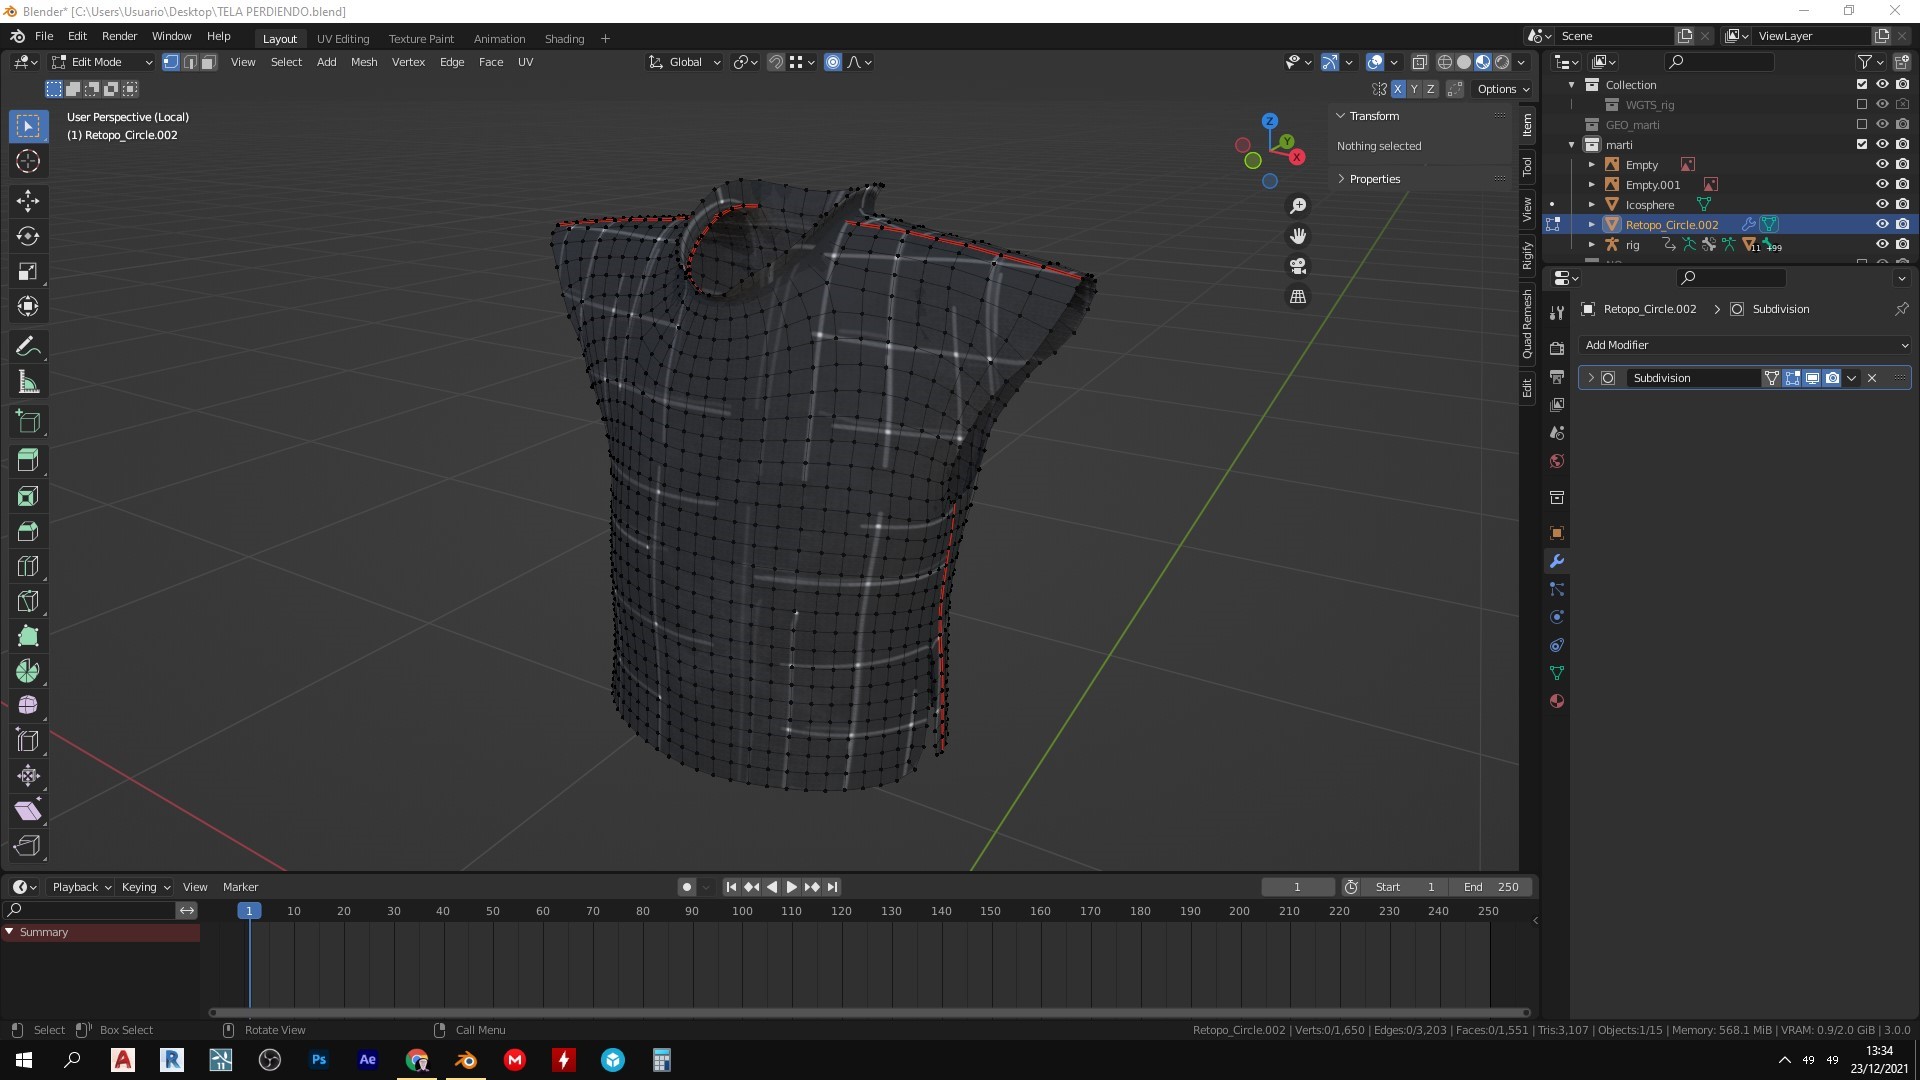
Task: Expand the Properties section in sidebar
Action: [1374, 179]
